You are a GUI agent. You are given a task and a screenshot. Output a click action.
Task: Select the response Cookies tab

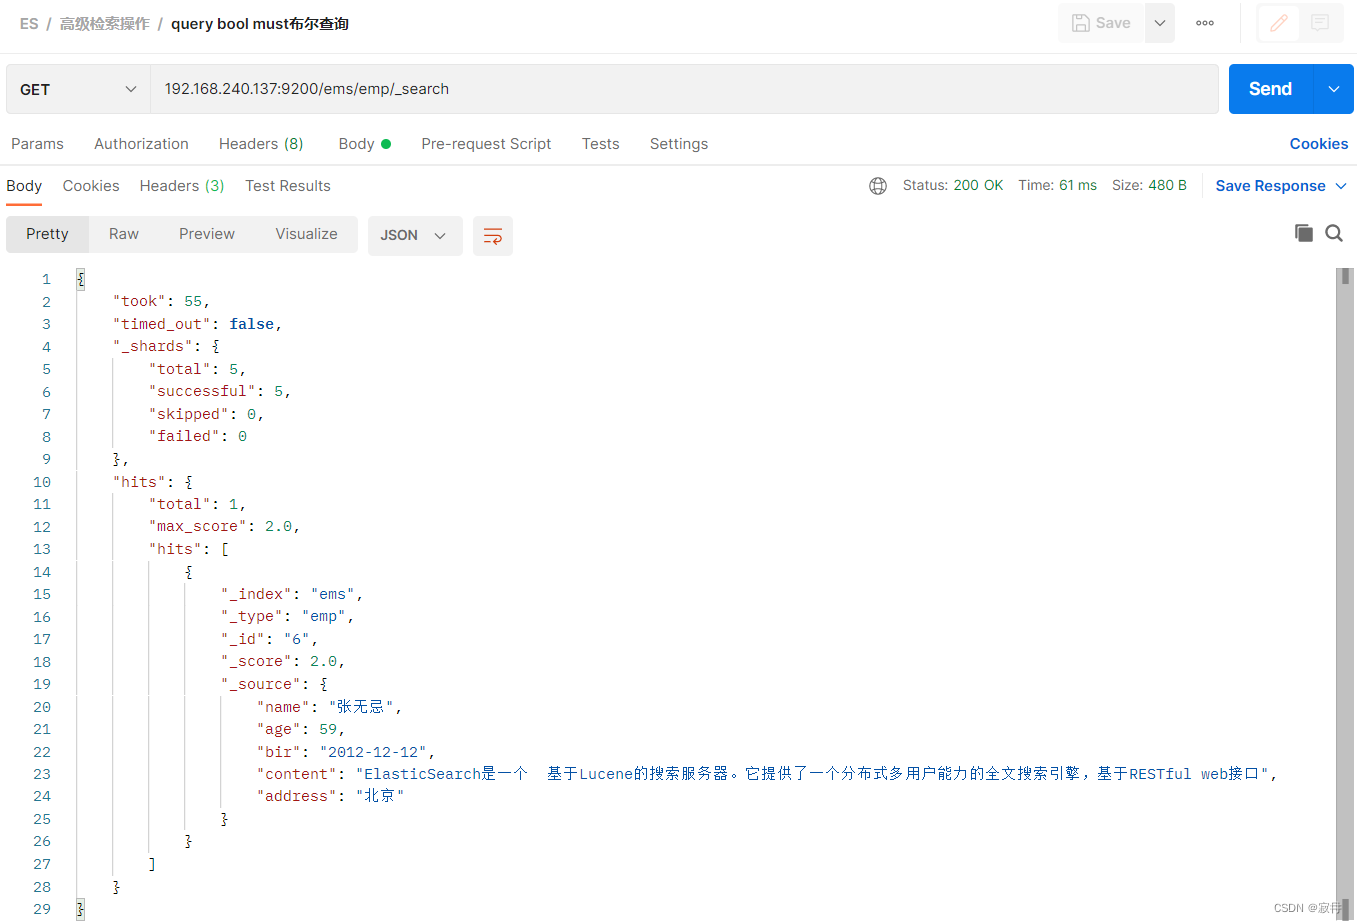point(91,186)
